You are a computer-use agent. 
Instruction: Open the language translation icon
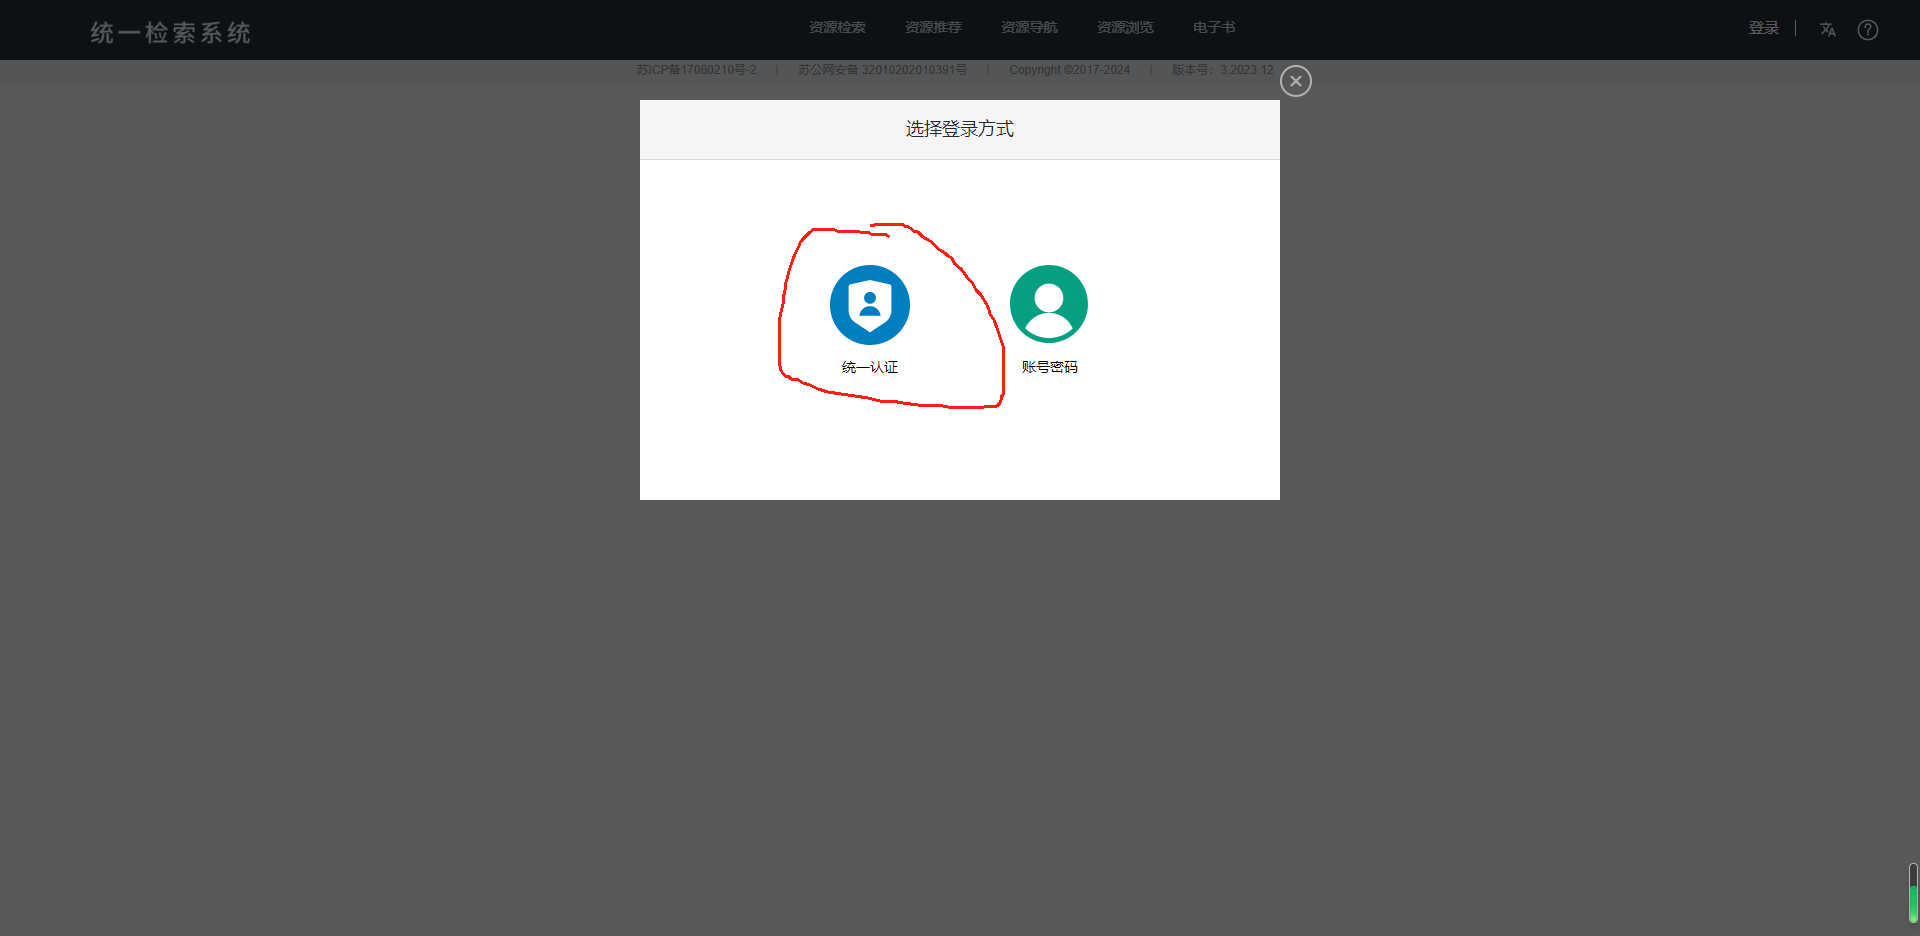[1827, 30]
